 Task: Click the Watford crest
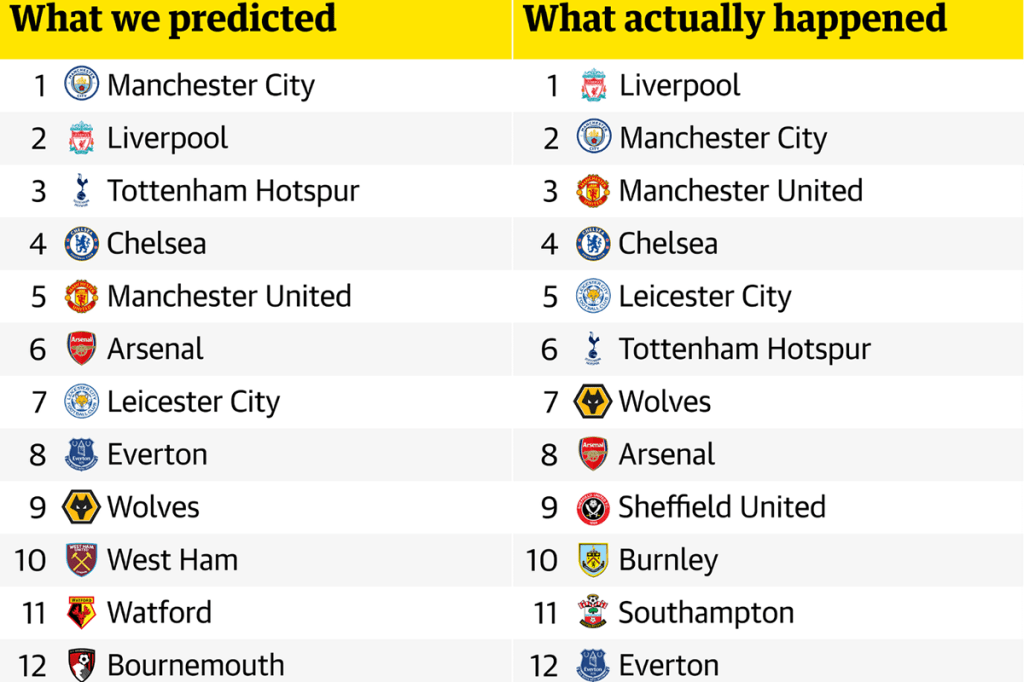click(81, 612)
